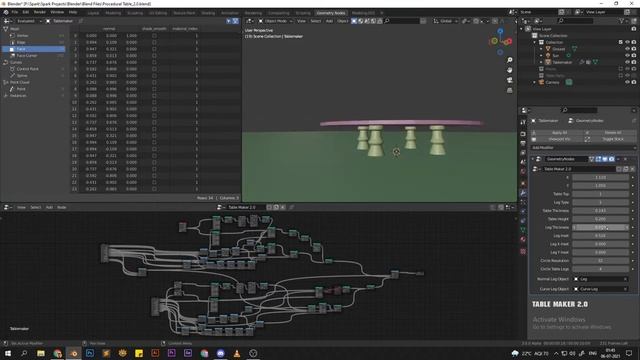The width and height of the screenshot is (640, 360).
Task: Open the Tool tab icon in Properties editor
Action: [x=523, y=122]
